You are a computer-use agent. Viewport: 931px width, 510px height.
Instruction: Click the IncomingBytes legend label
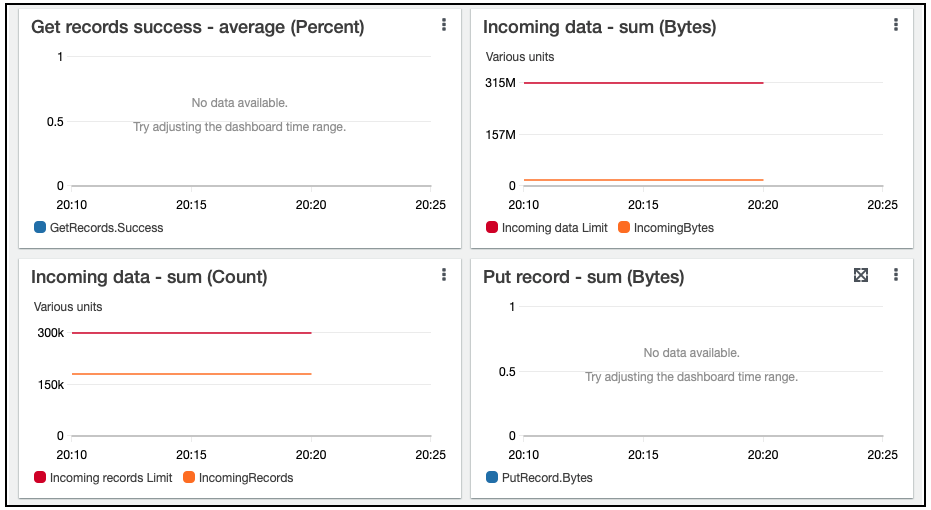tap(674, 228)
